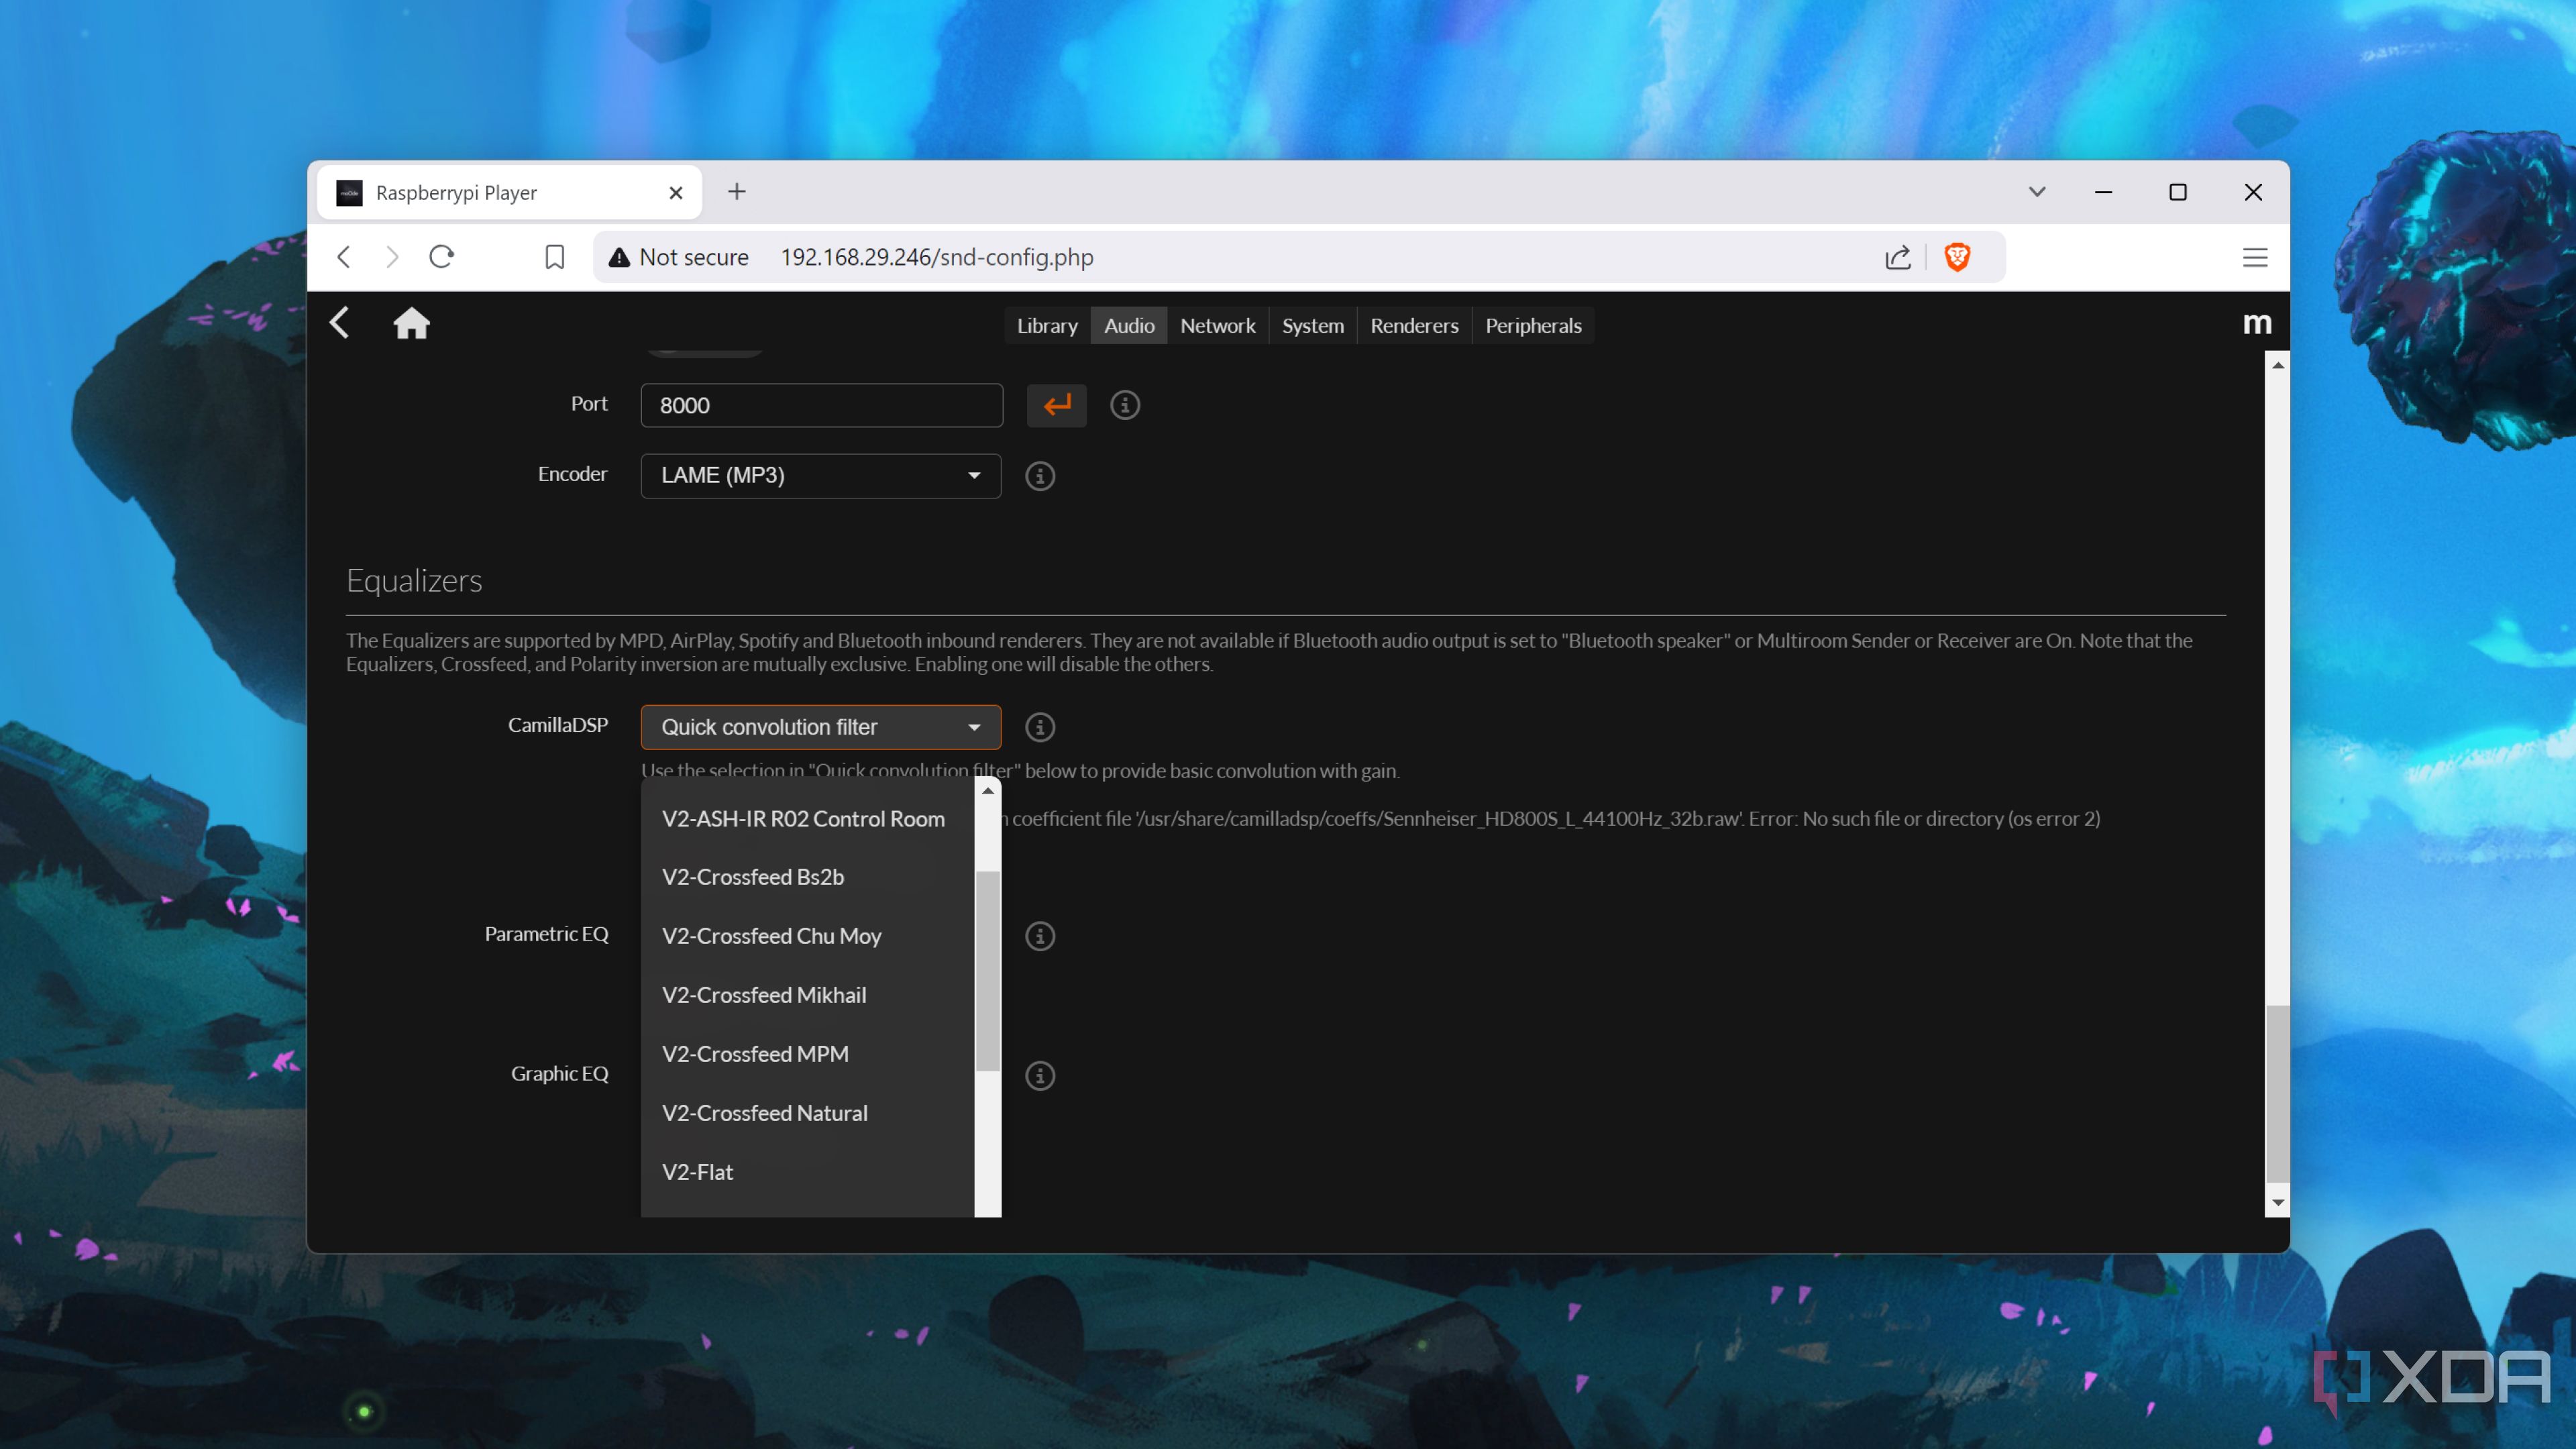Show info for the Graphic EQ setting

1040,1076
